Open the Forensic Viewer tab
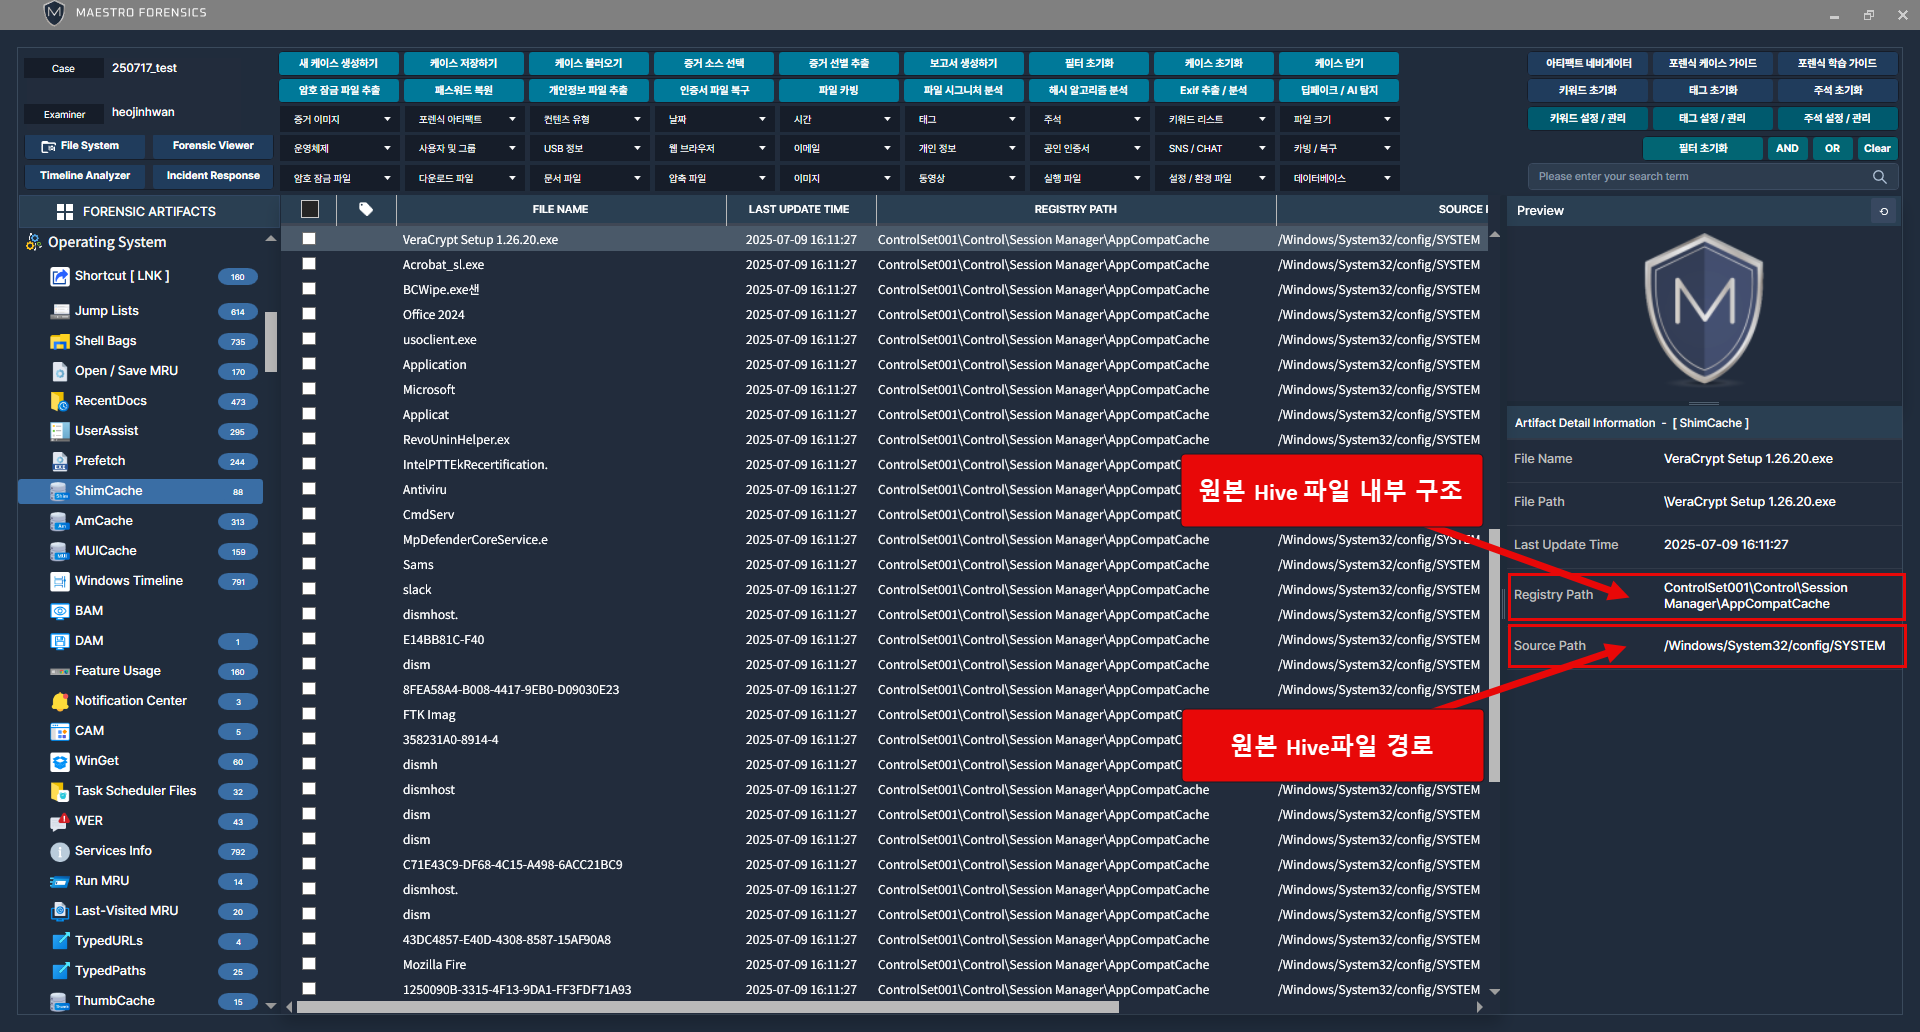The width and height of the screenshot is (1920, 1032). [x=213, y=146]
